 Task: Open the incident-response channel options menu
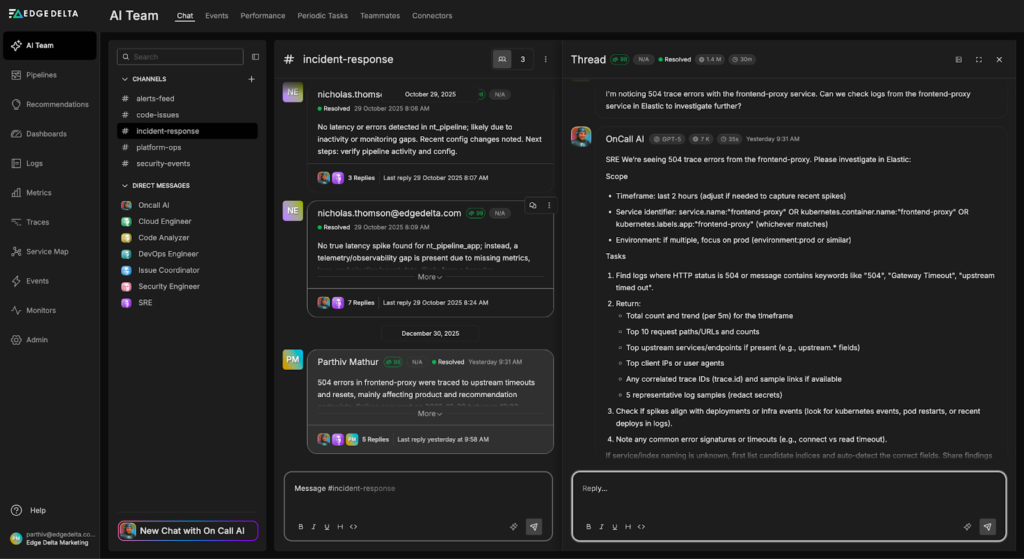[545, 60]
